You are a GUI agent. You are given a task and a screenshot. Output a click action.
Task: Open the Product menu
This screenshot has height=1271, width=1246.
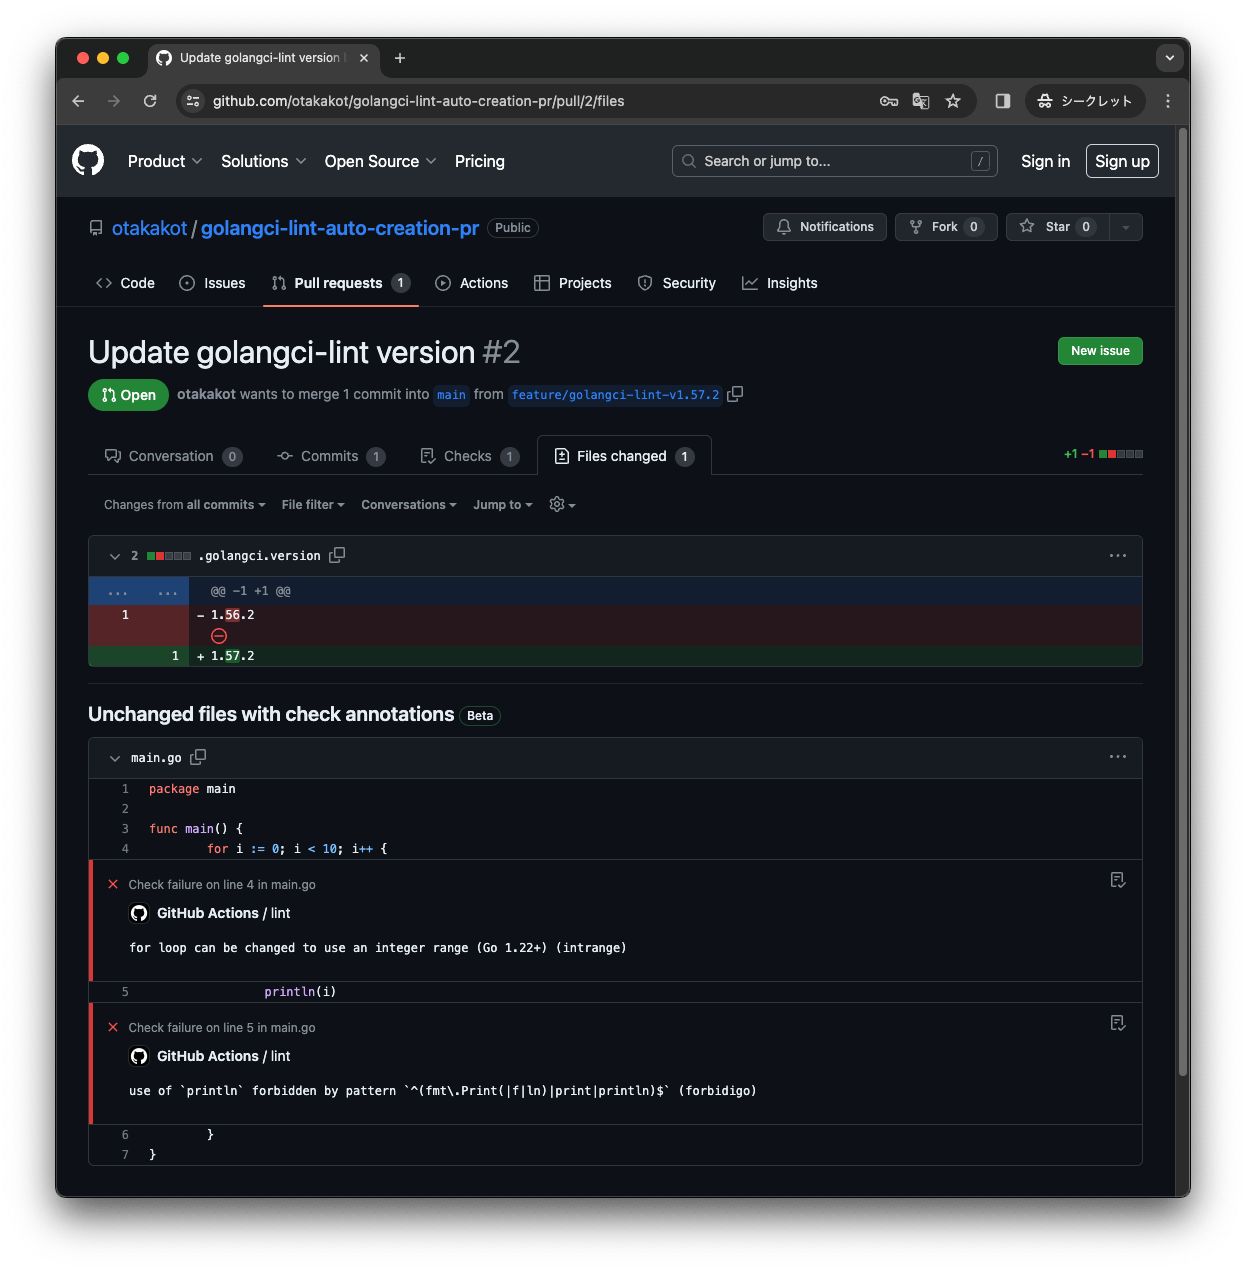165,161
